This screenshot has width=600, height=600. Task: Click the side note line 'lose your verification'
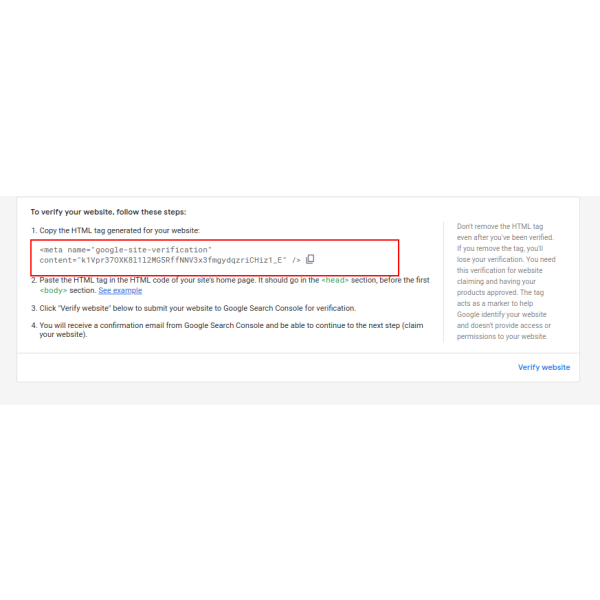point(506,259)
